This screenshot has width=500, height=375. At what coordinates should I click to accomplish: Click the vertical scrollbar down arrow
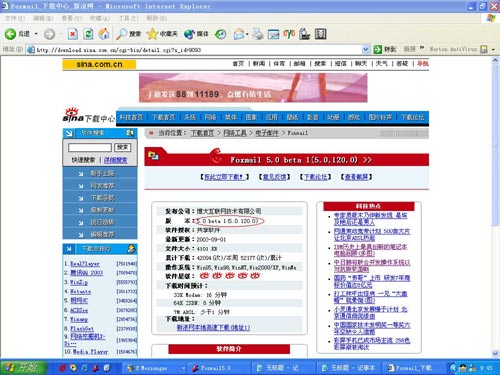click(495, 353)
